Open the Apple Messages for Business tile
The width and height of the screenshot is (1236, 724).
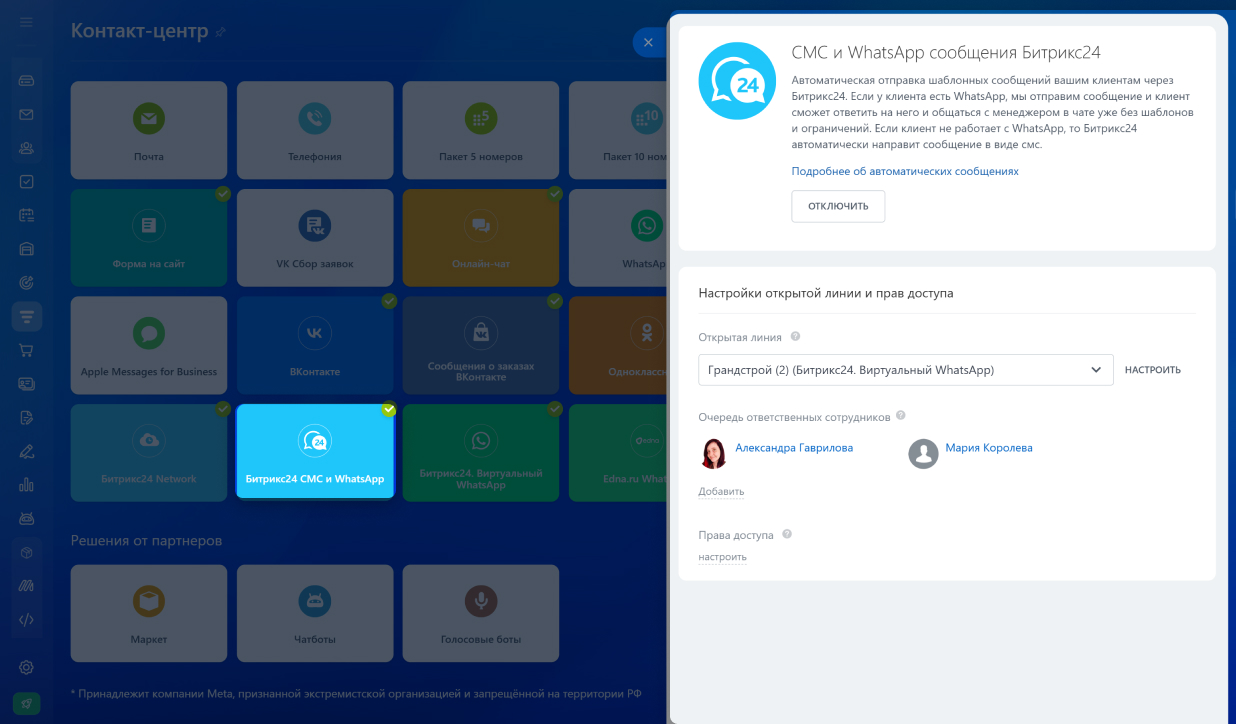149,345
